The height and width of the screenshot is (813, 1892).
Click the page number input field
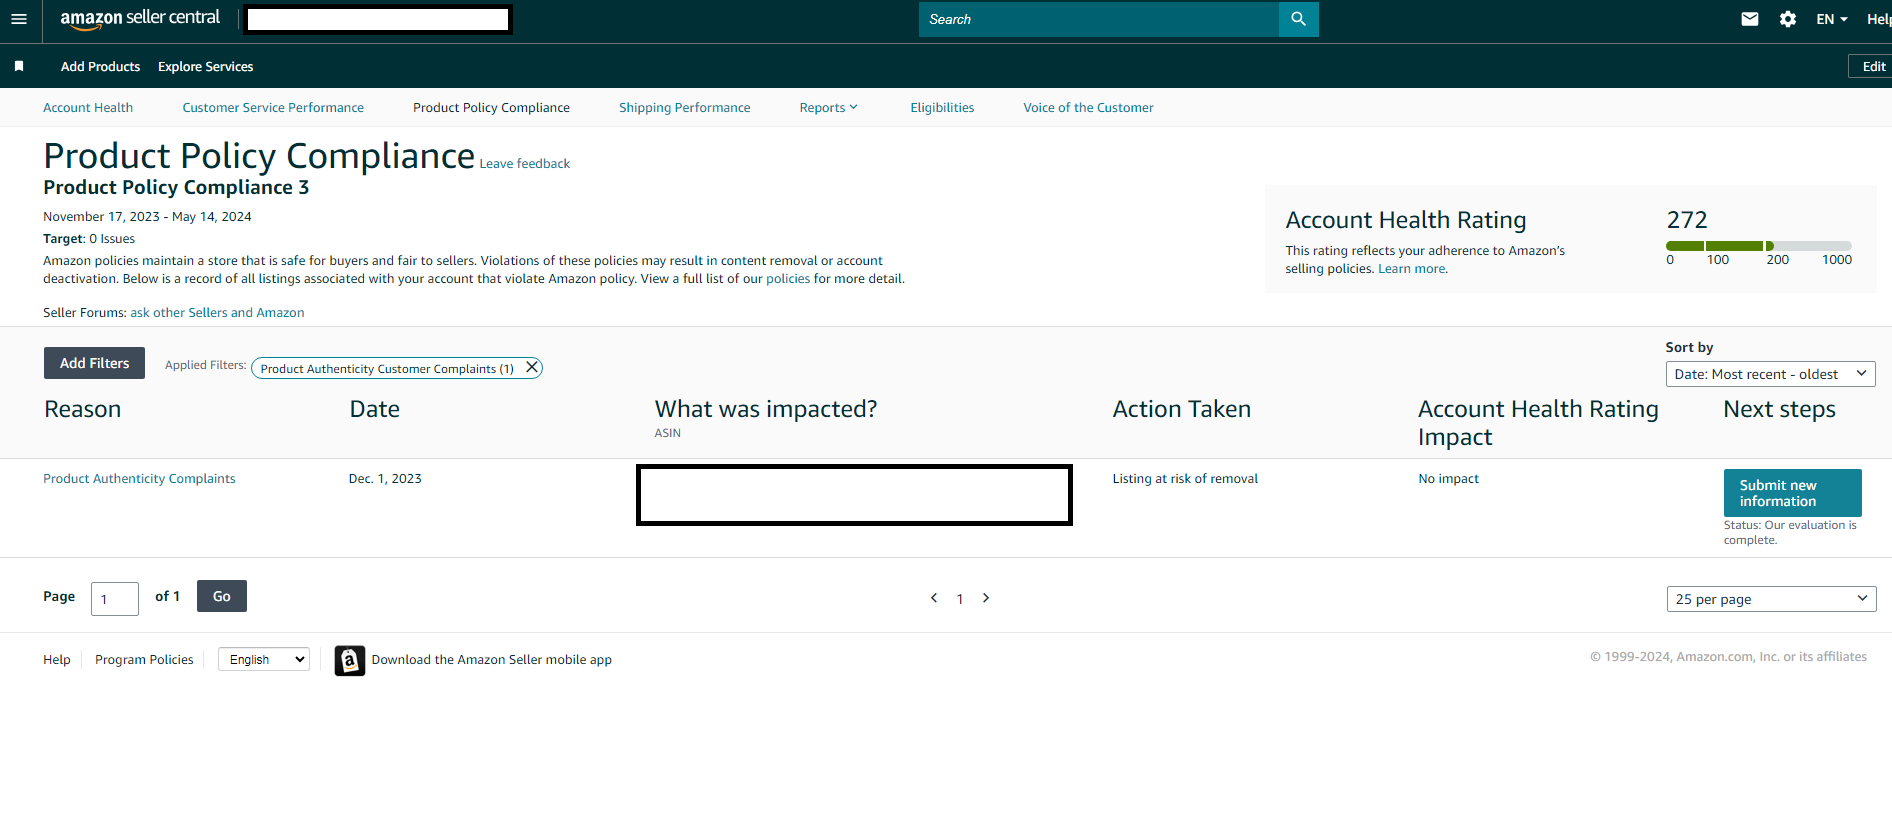click(x=115, y=599)
